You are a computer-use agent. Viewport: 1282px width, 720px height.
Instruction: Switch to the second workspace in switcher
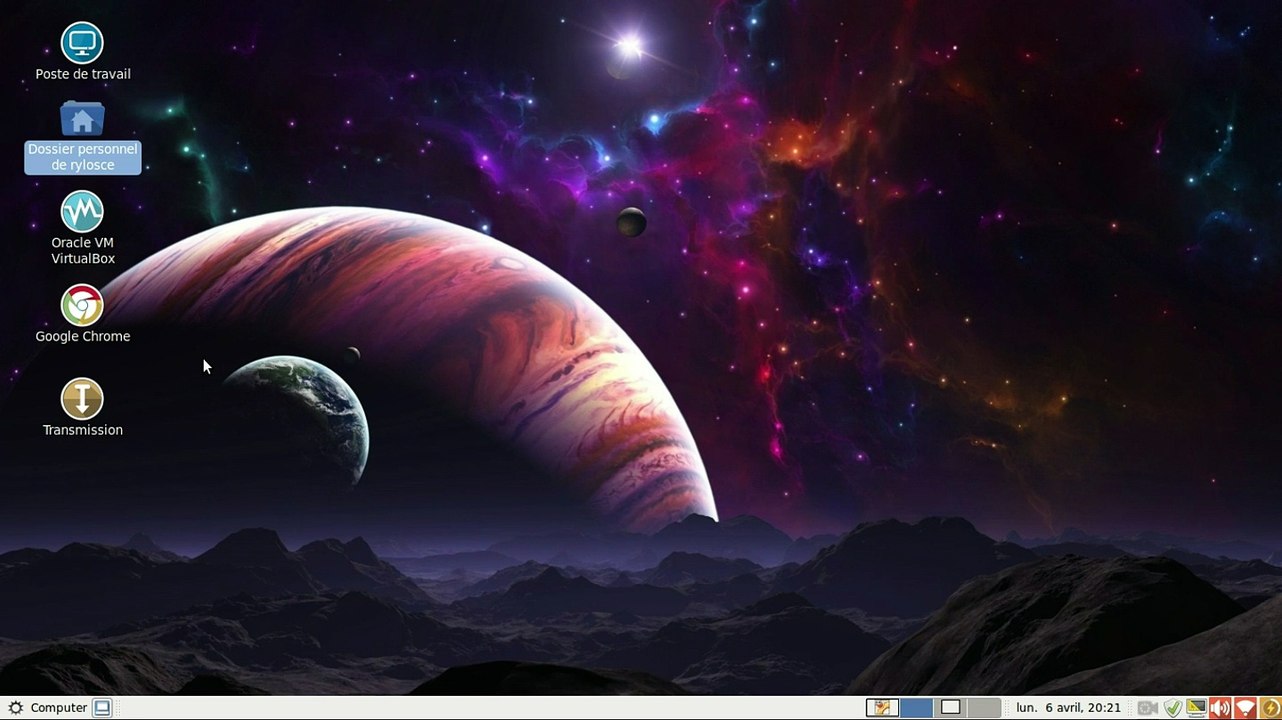coord(916,708)
